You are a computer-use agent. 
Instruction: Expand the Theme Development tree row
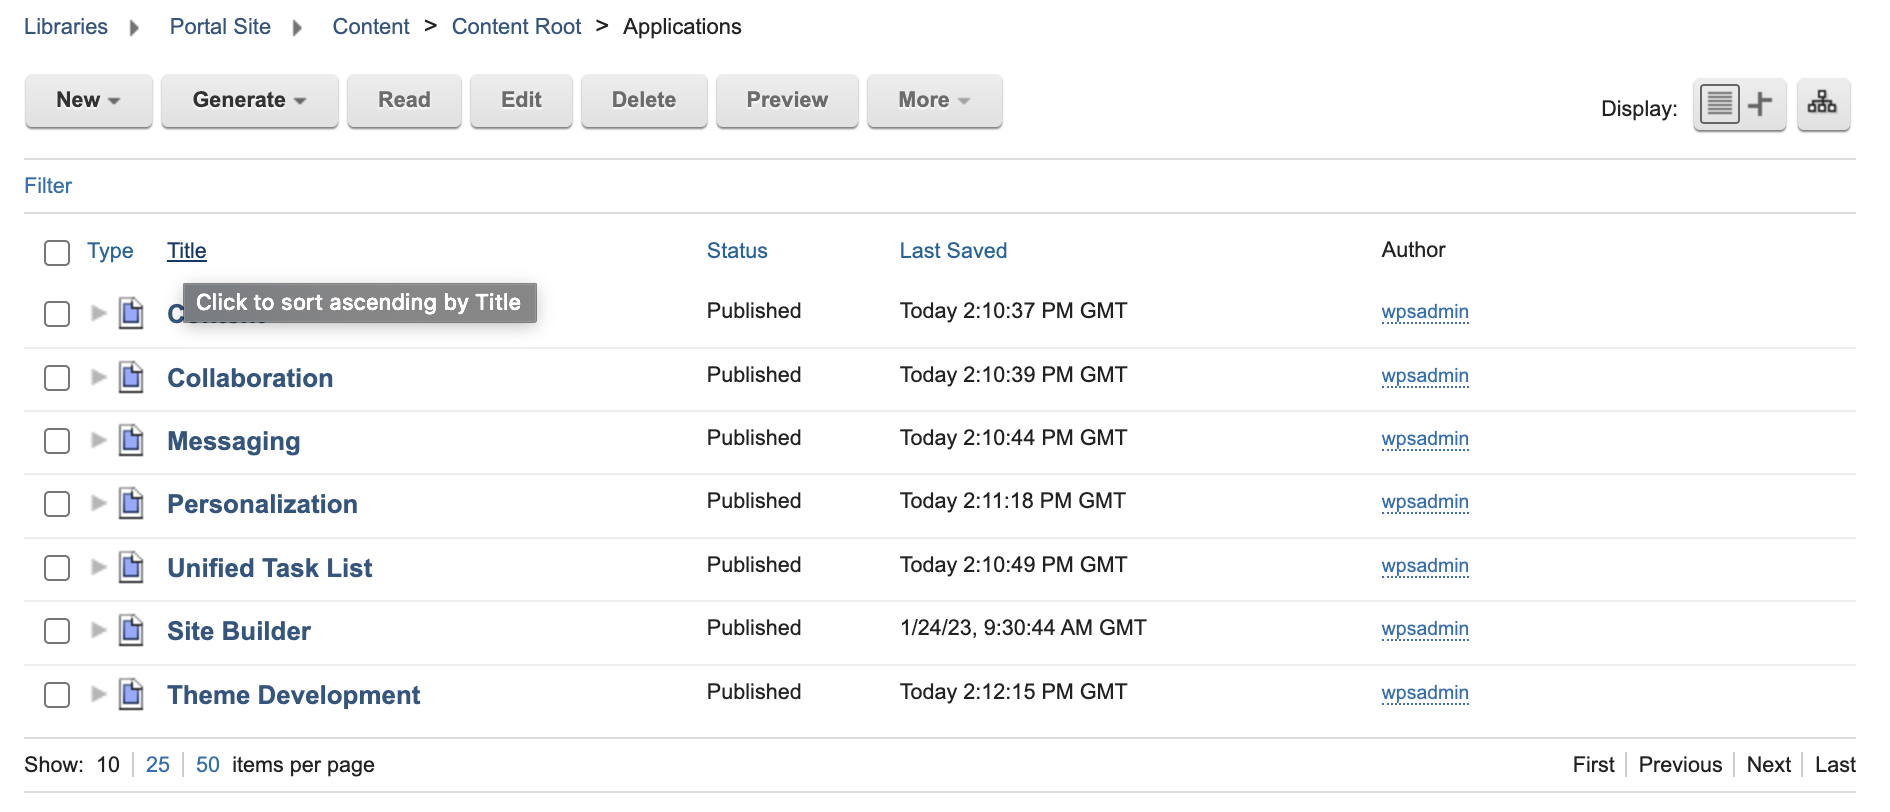click(x=98, y=694)
